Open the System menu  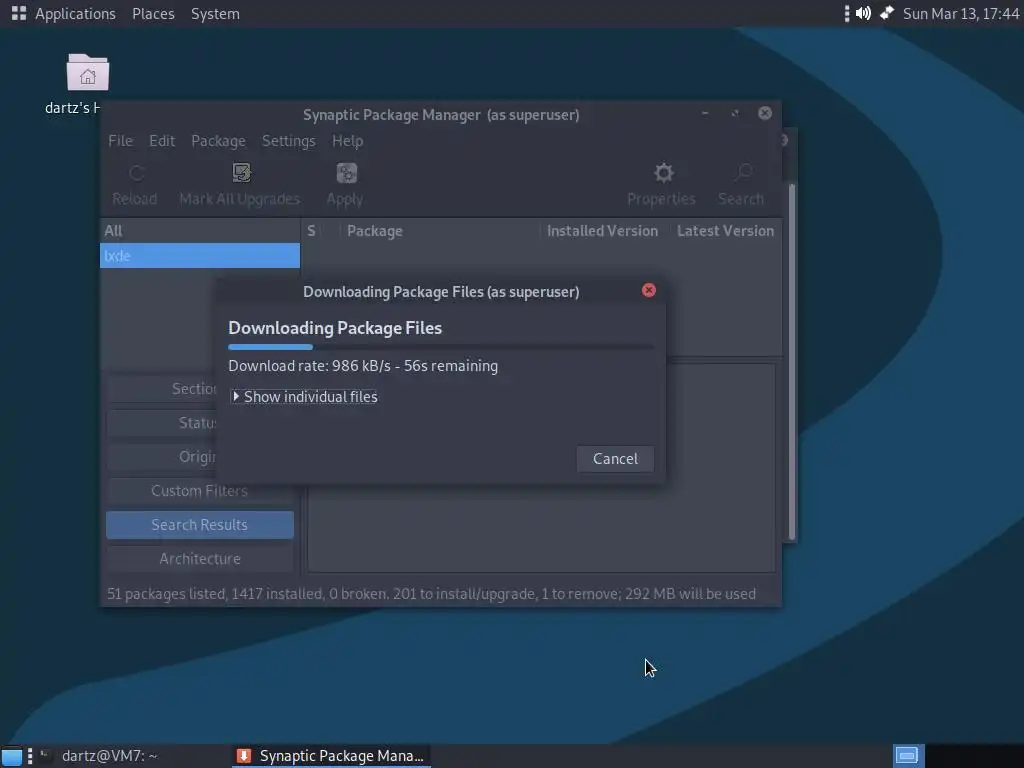(x=215, y=14)
